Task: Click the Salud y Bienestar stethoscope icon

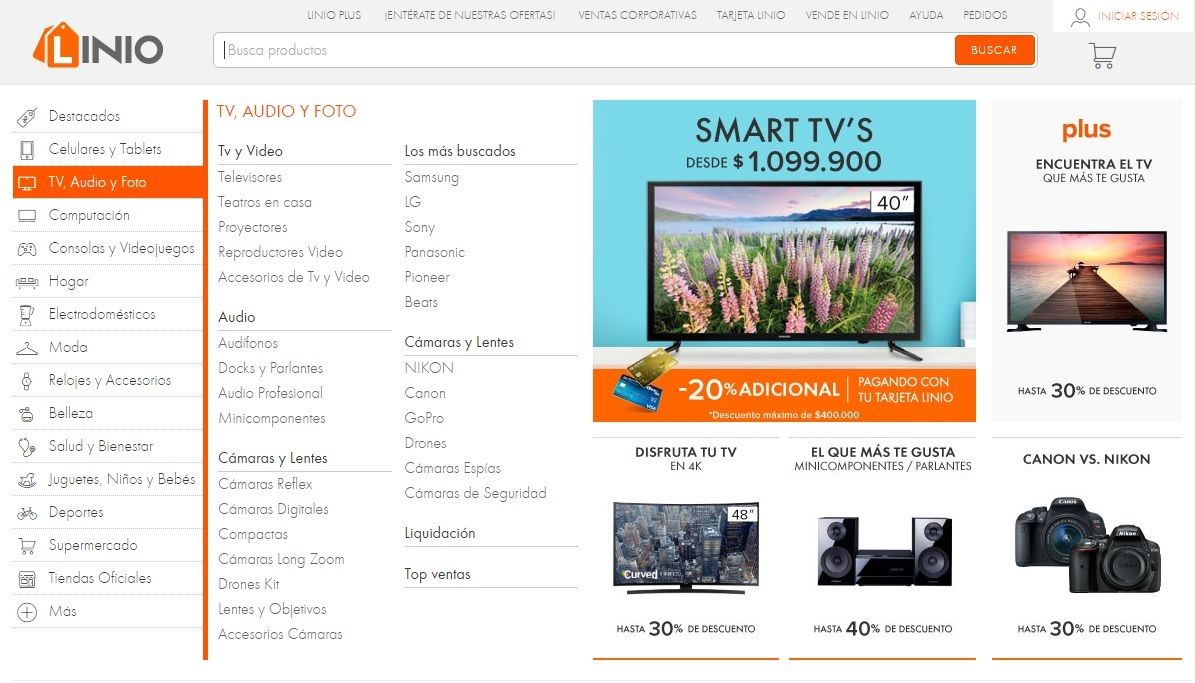Action: pyautogui.click(x=27, y=447)
